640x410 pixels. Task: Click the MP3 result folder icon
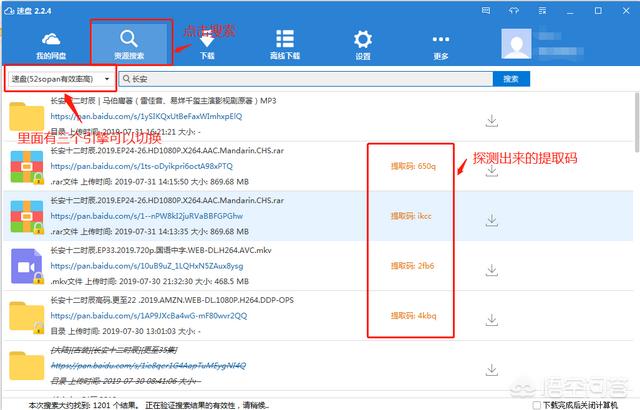click(x=27, y=117)
